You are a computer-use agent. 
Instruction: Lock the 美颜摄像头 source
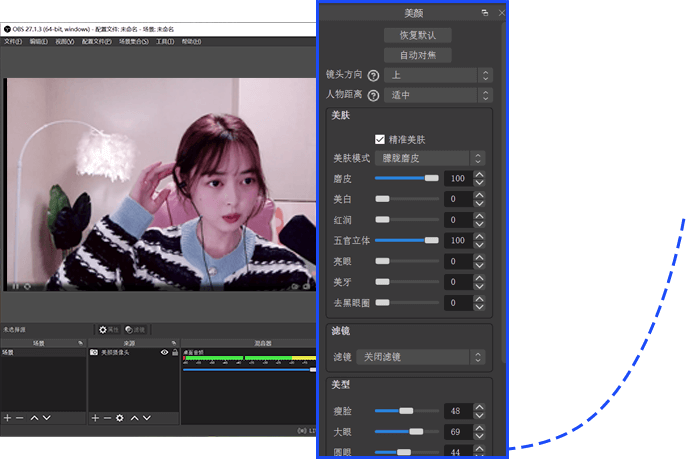[x=176, y=353]
